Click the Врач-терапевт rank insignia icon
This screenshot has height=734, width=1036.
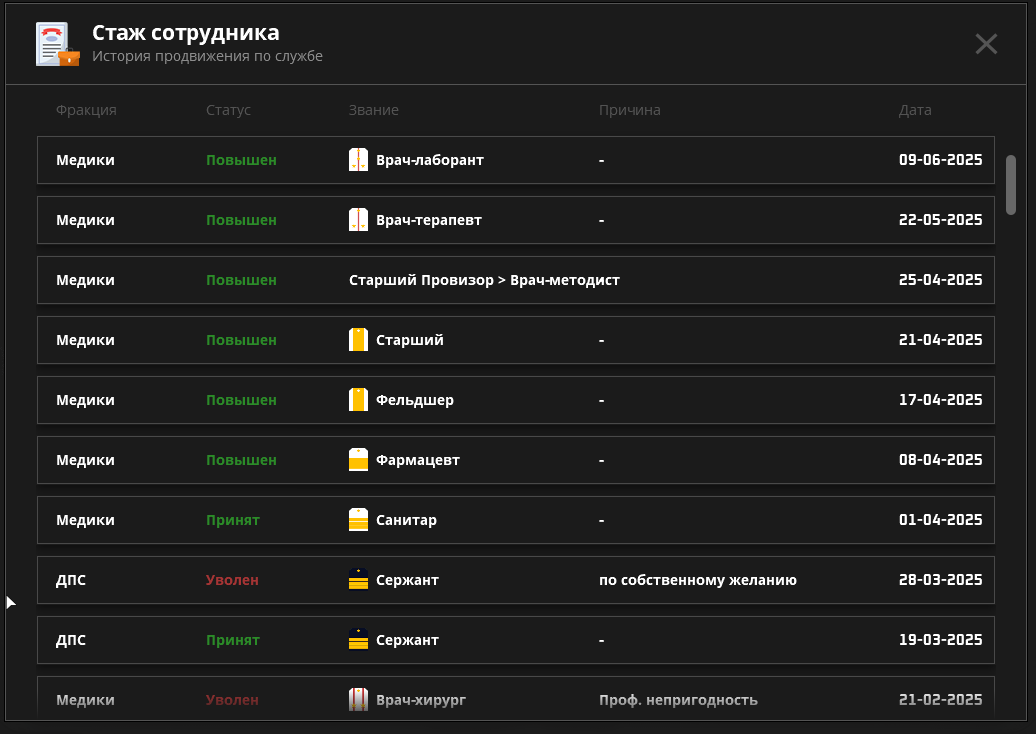click(358, 220)
